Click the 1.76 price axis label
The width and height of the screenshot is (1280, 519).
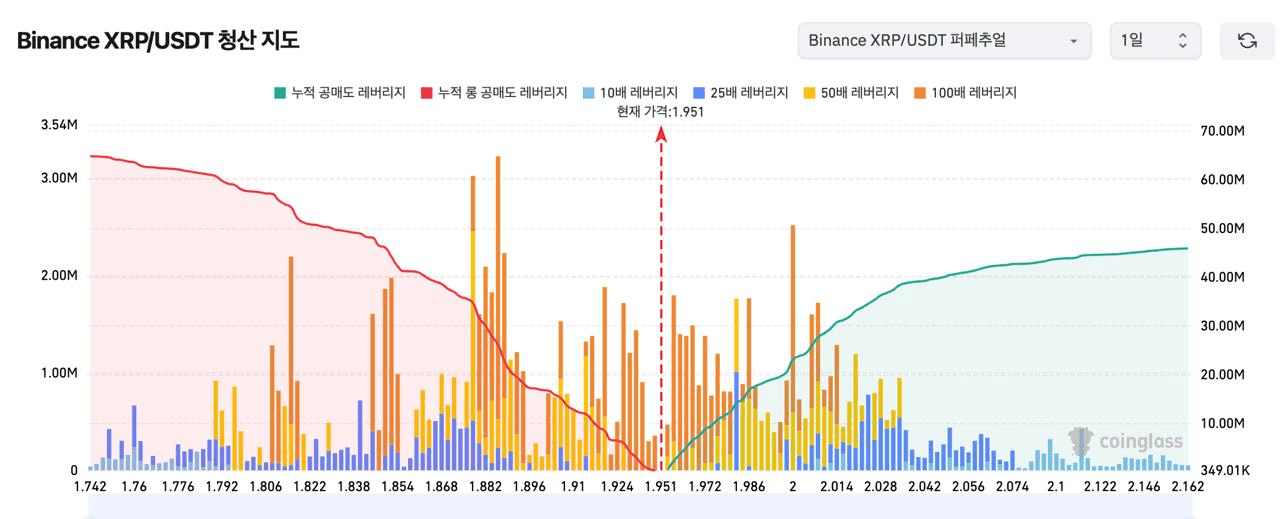tap(133, 487)
